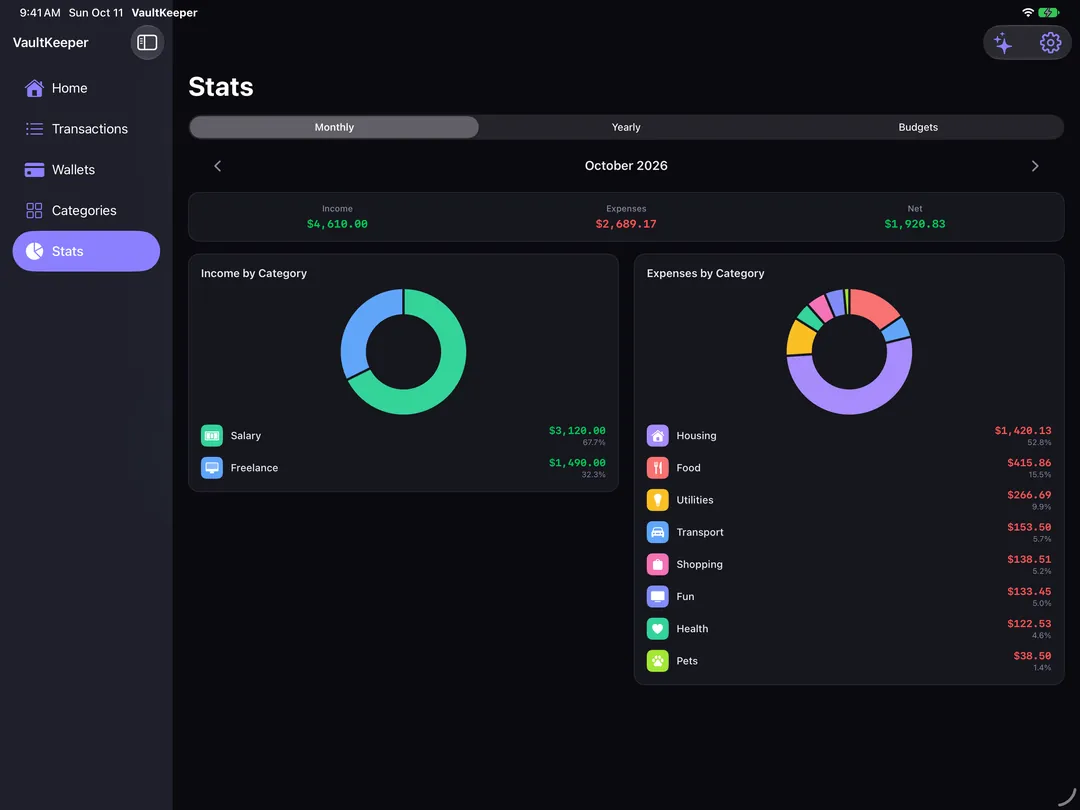Go to next month chevron
1080x810 pixels.
pos(1035,166)
